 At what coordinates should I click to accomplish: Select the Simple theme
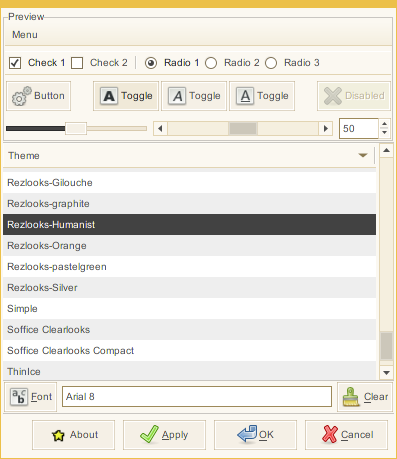(x=189, y=309)
